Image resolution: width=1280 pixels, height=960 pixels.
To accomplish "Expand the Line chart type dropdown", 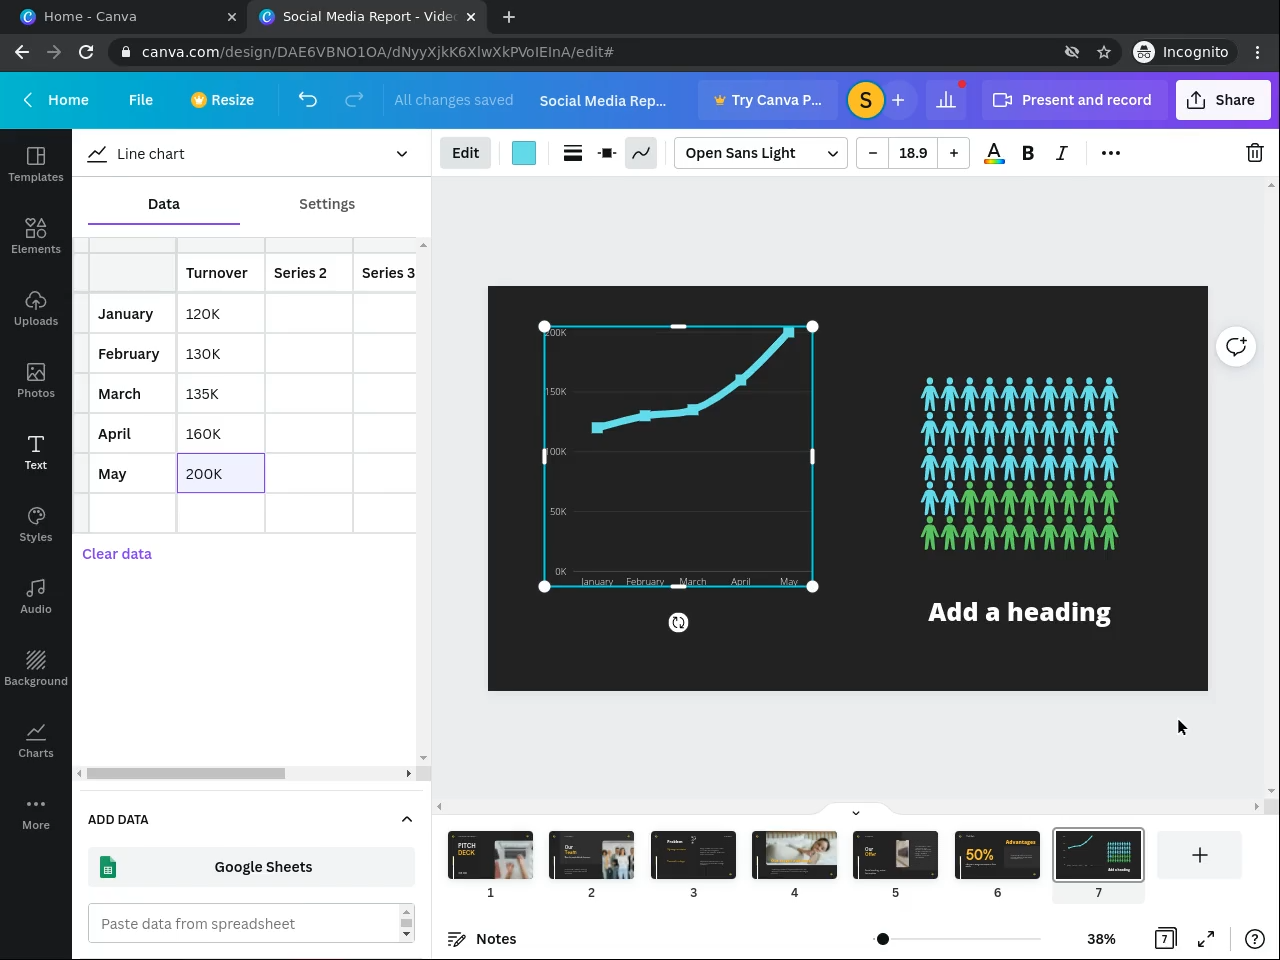I will (x=249, y=154).
